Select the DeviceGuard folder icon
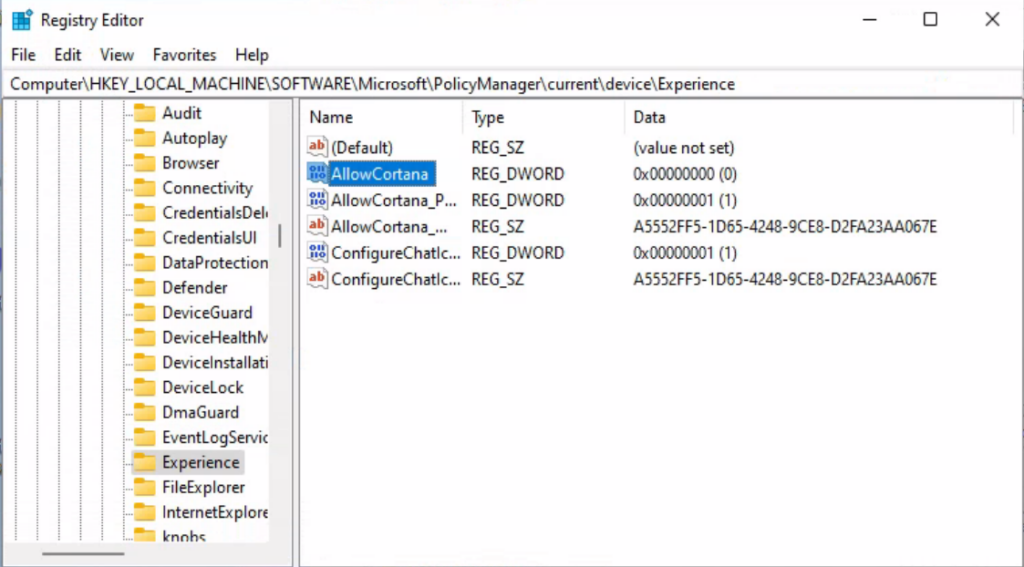The height and width of the screenshot is (567, 1024). point(144,312)
